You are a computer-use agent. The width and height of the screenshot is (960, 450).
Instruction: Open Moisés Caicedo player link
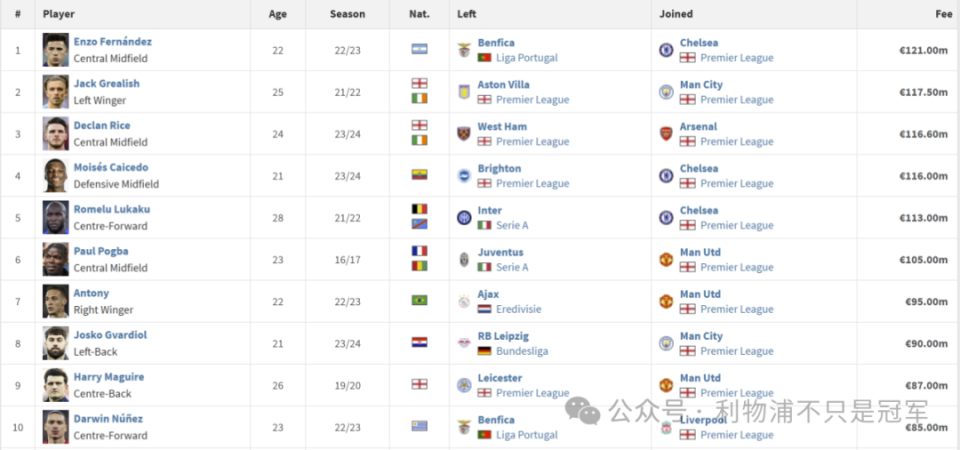(x=111, y=167)
